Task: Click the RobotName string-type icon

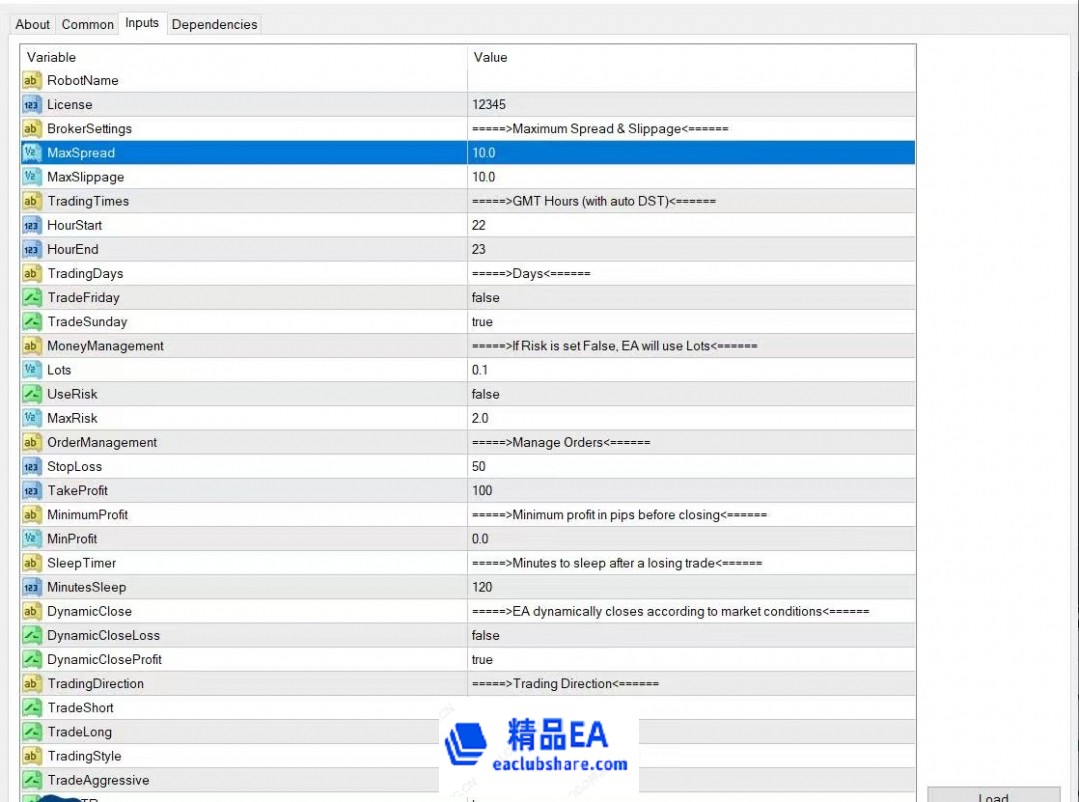Action: tap(31, 81)
